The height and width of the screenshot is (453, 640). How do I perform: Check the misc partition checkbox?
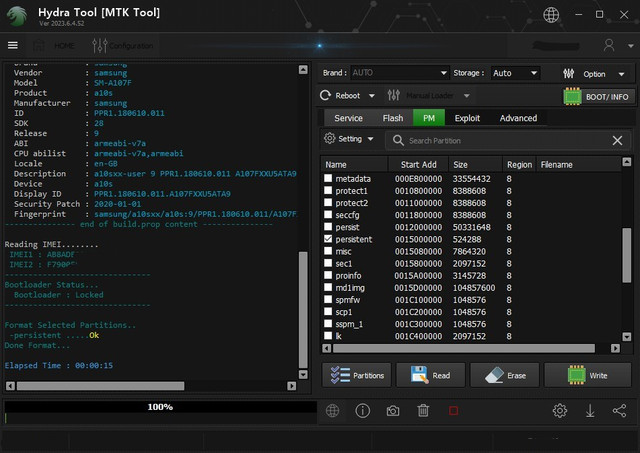[328, 251]
